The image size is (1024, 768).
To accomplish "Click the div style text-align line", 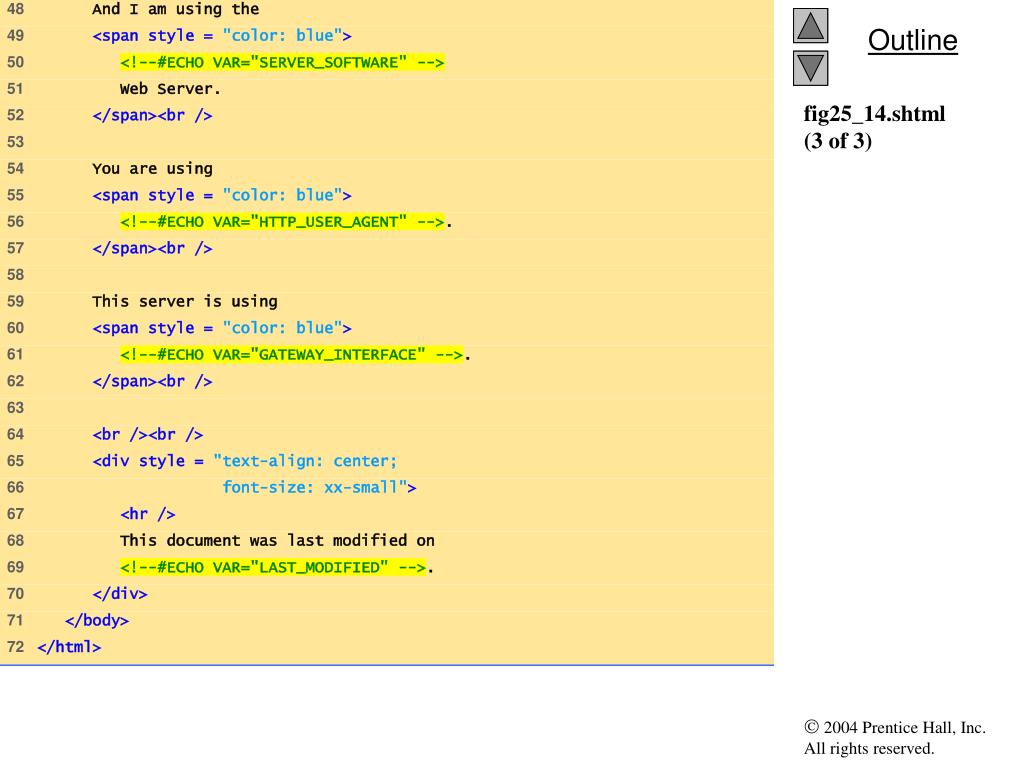I will coord(245,461).
